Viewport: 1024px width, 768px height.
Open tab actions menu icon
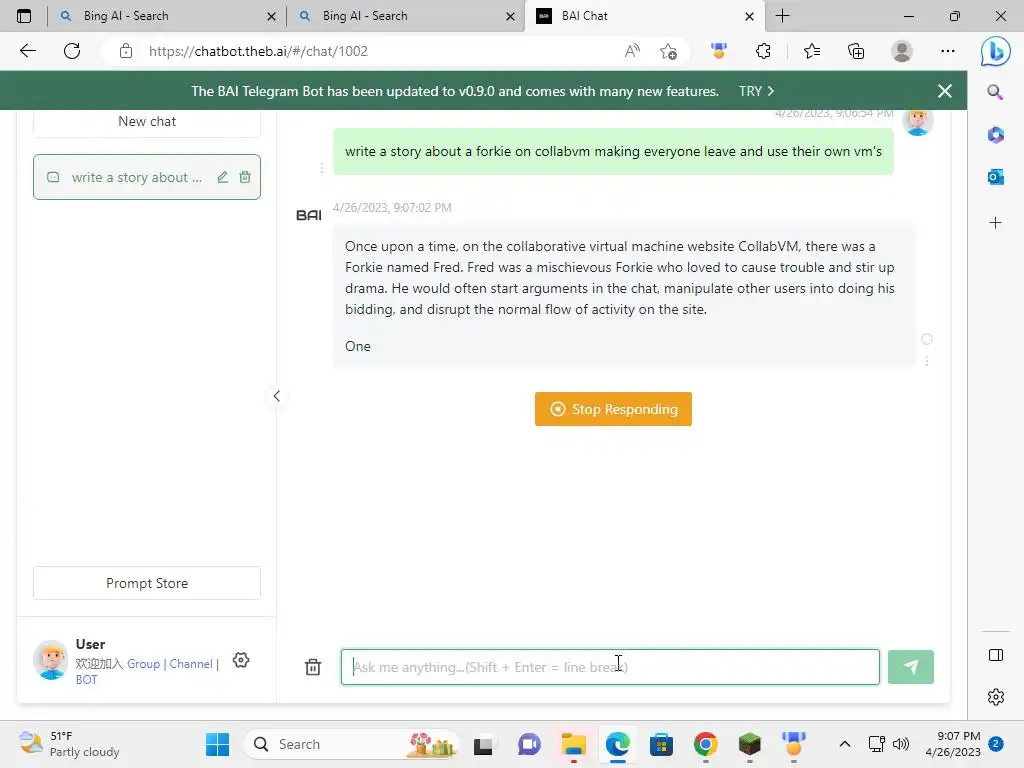pyautogui.click(x=24, y=16)
